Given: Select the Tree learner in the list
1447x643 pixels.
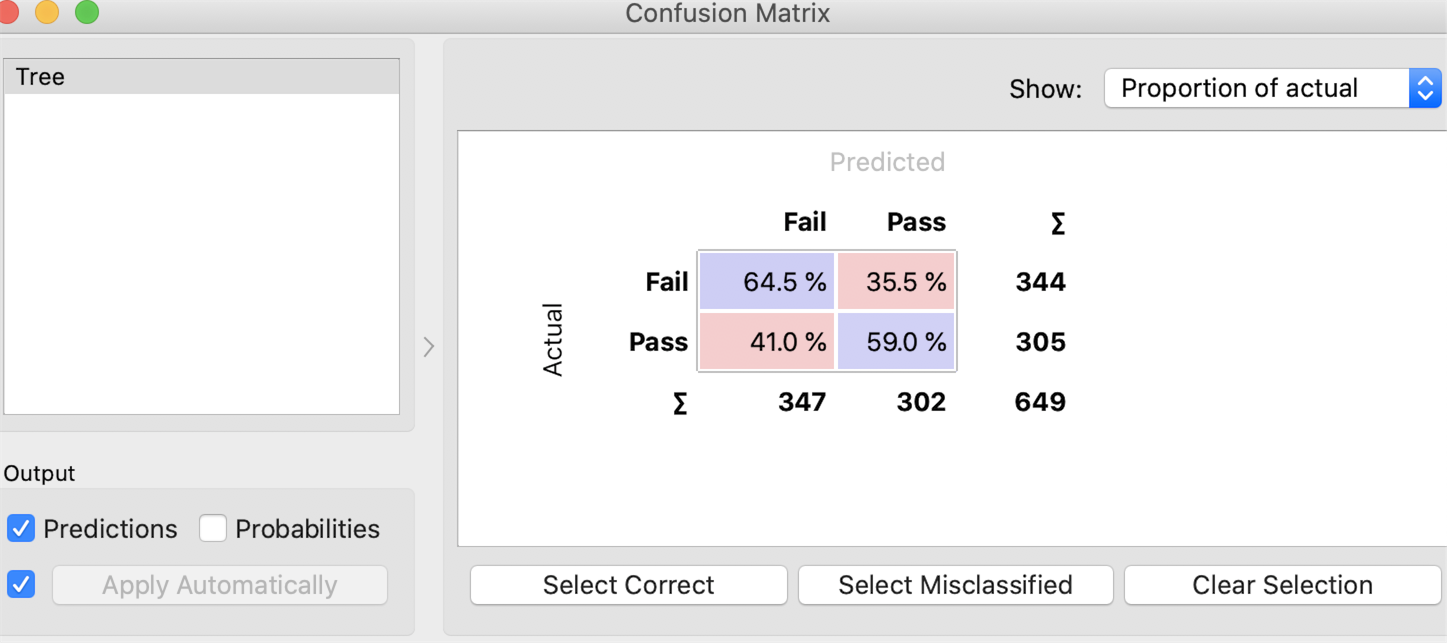Looking at the screenshot, I should coord(200,77).
